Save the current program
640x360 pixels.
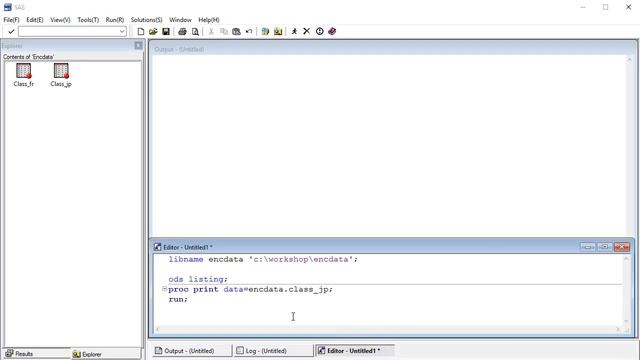(166, 31)
